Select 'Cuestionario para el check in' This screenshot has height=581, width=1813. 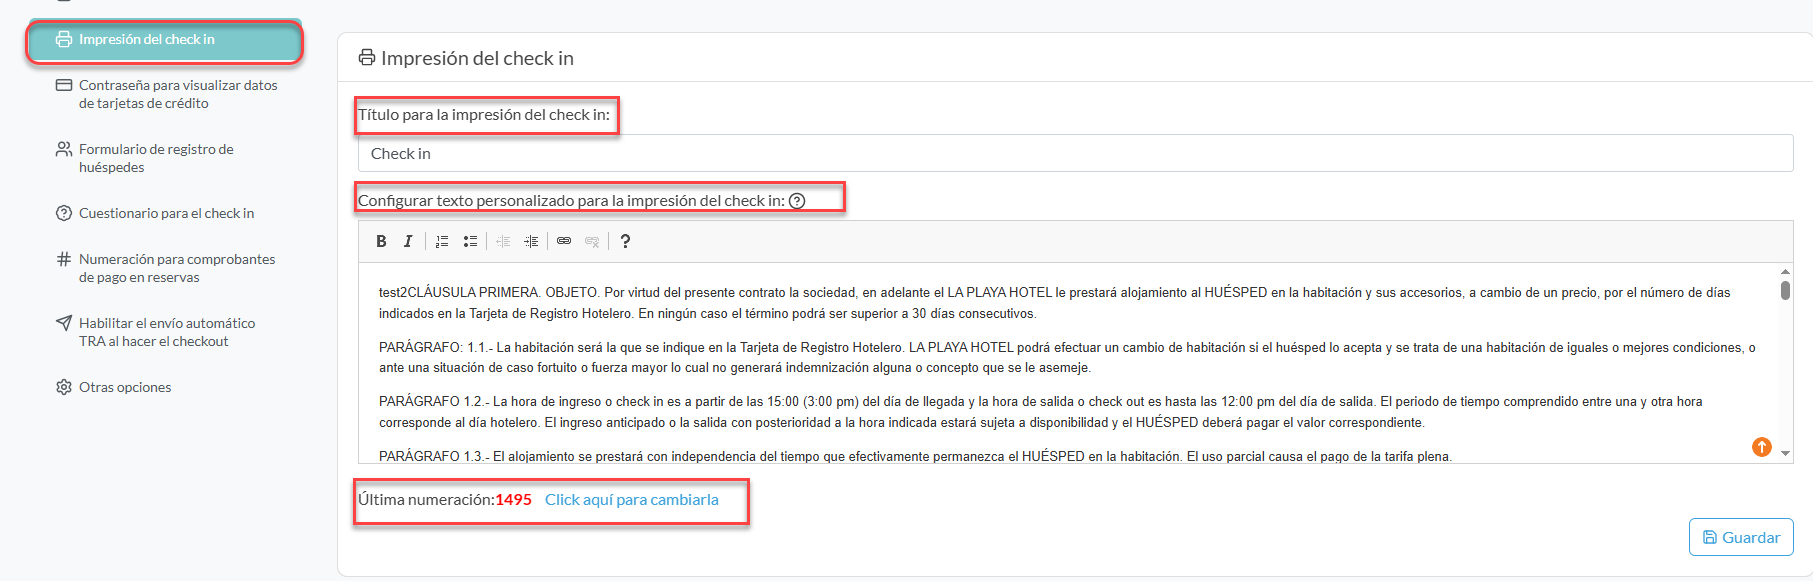click(x=166, y=213)
